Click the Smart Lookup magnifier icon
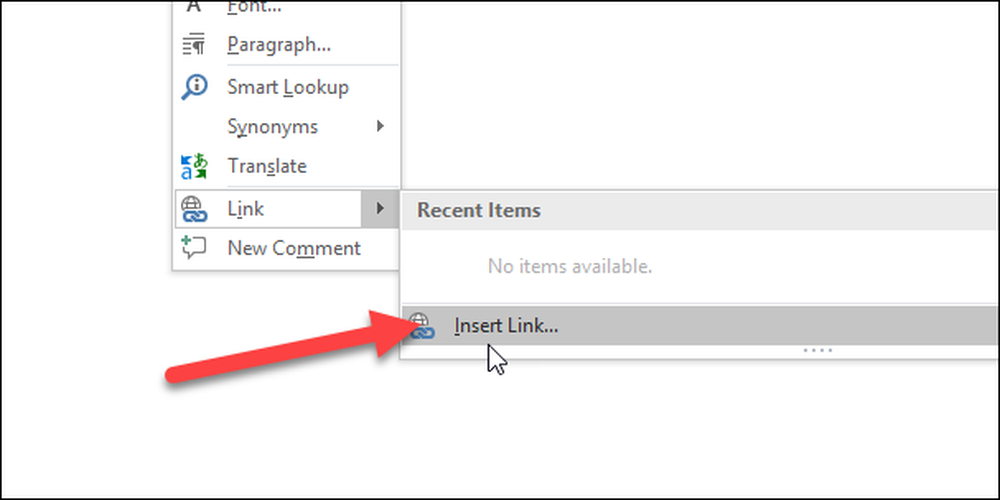This screenshot has width=1000, height=500. (x=194, y=87)
